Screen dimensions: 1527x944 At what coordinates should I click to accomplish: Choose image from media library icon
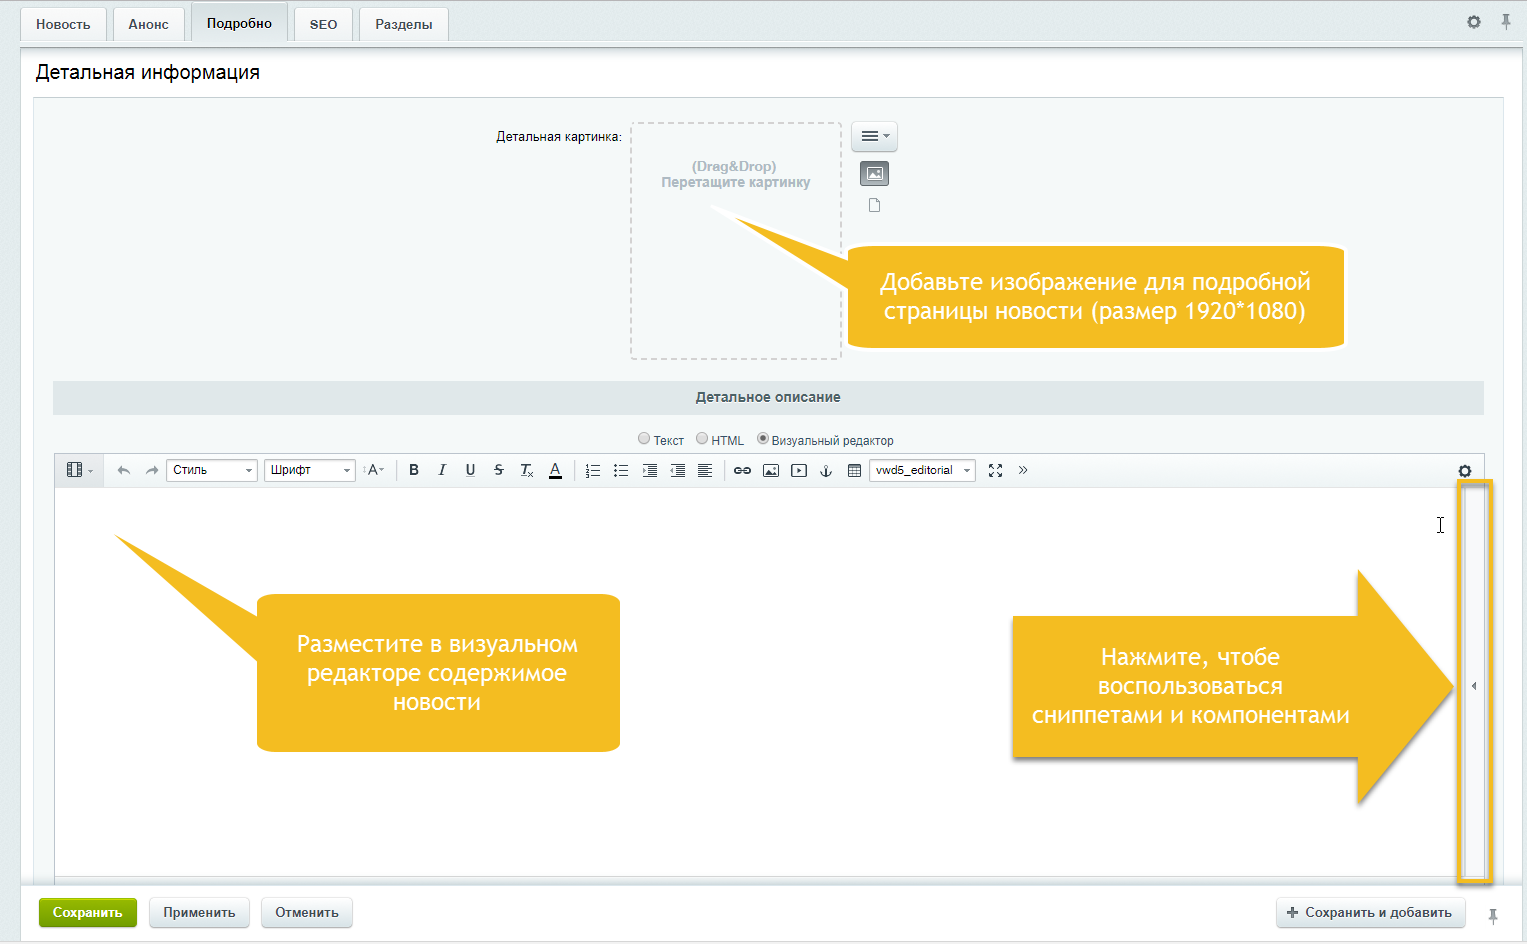click(875, 174)
